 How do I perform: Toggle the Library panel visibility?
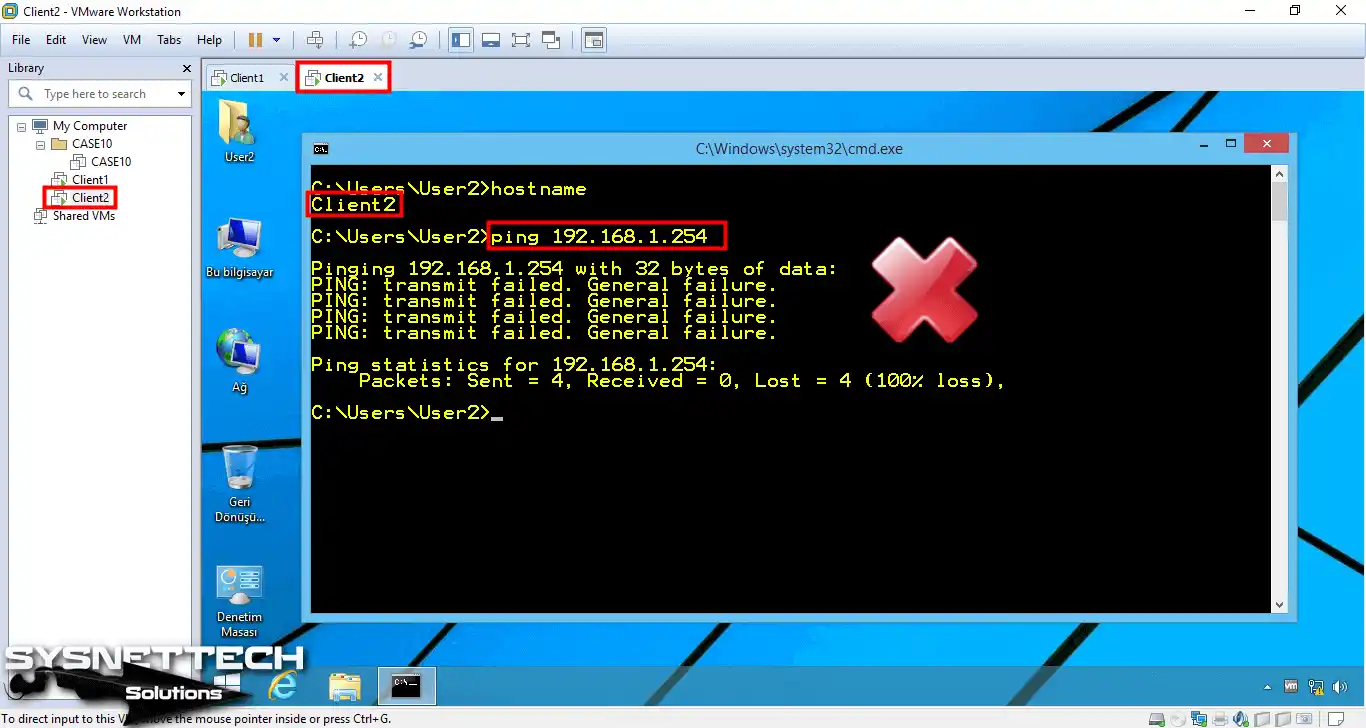point(460,40)
